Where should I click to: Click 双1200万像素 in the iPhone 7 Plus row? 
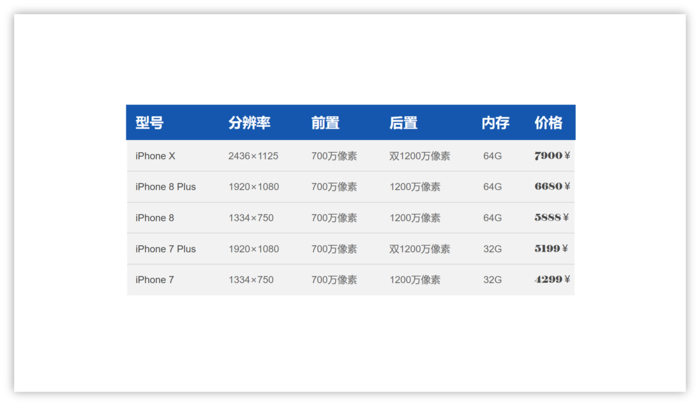(x=420, y=249)
